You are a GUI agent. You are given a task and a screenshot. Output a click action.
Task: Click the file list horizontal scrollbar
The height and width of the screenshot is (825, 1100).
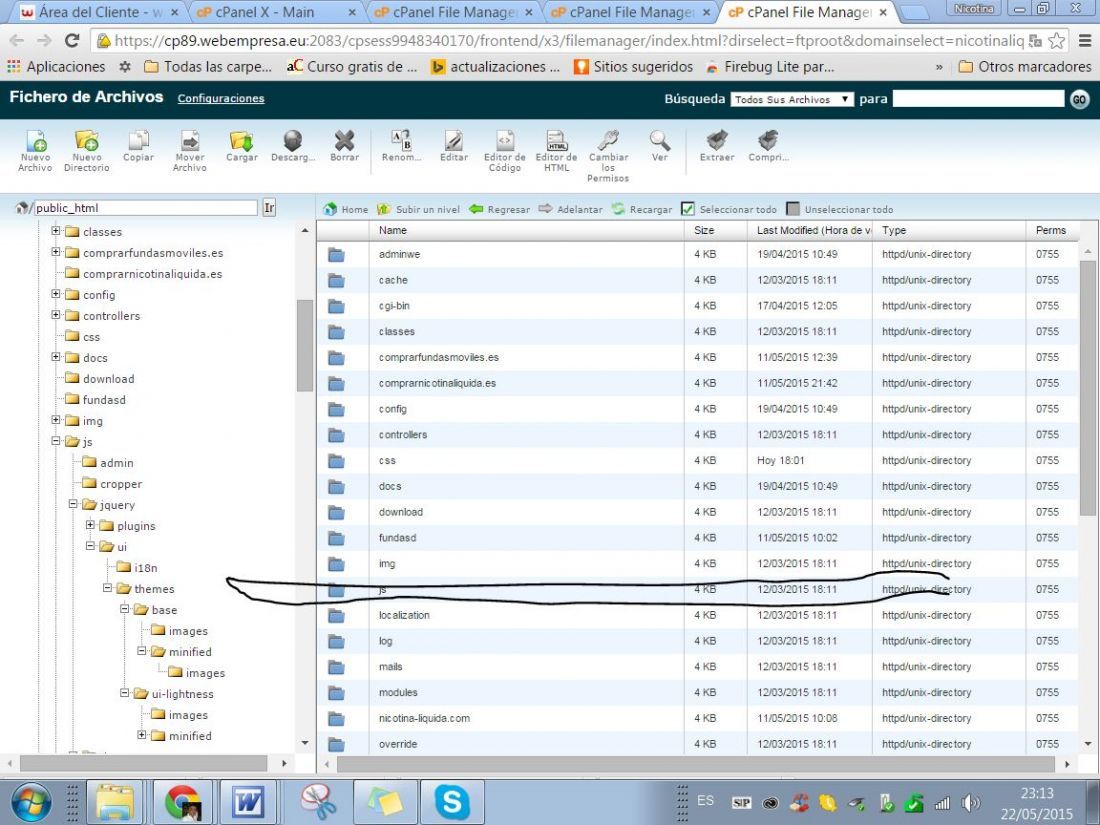(697, 764)
